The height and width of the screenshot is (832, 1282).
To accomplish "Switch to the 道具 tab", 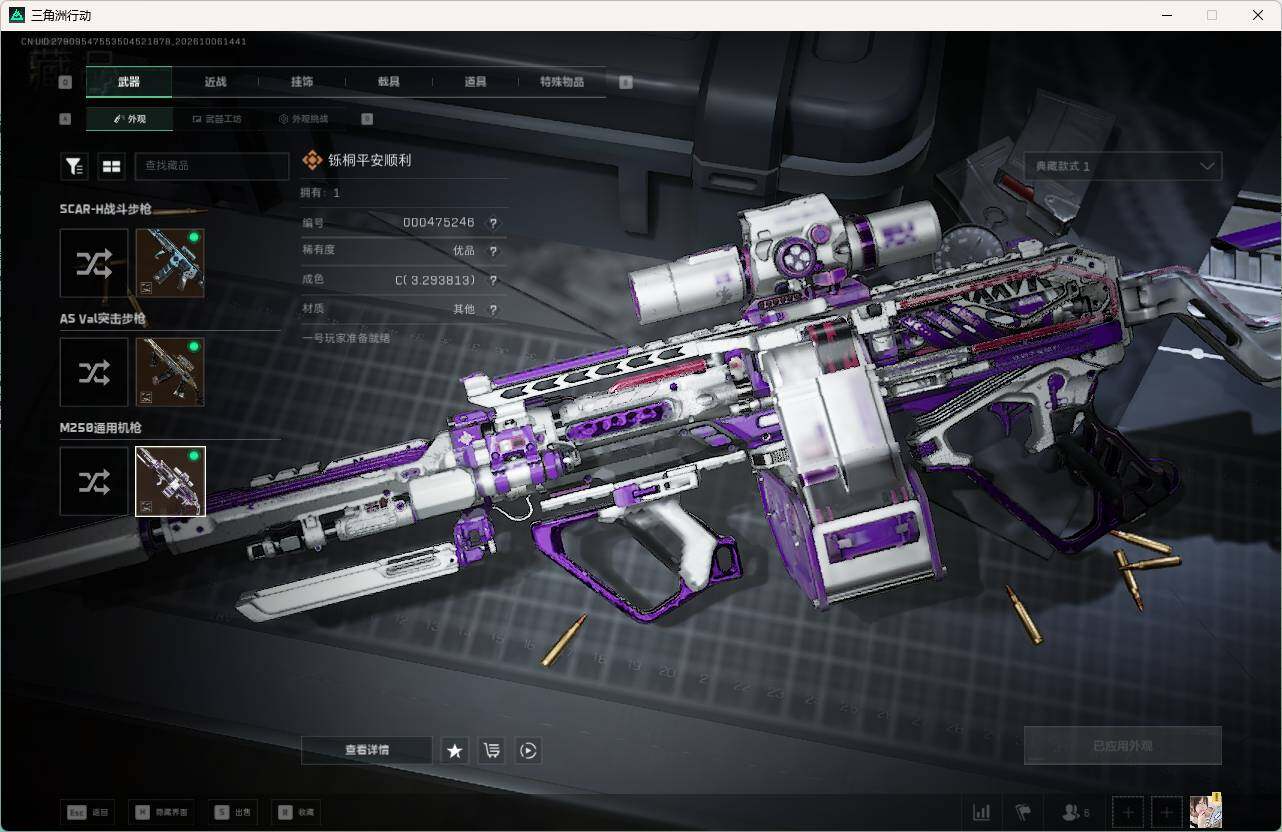I will [475, 82].
